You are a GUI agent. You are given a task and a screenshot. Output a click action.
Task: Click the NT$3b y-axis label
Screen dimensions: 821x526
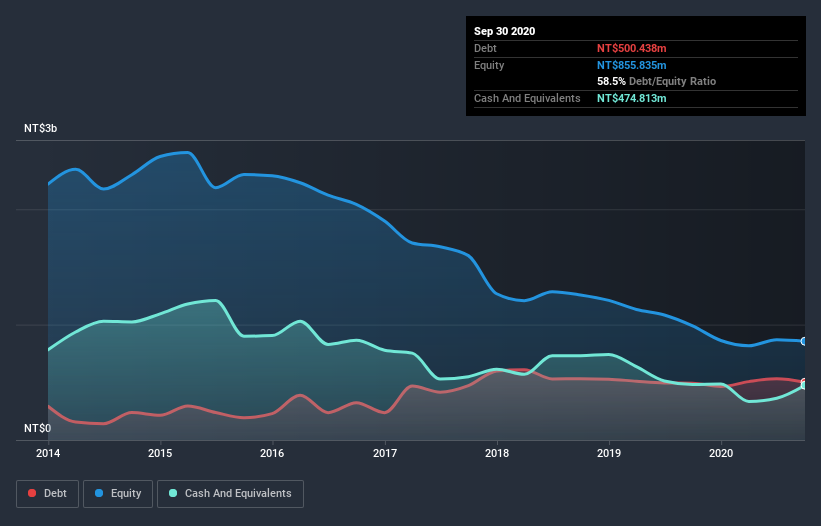pyautogui.click(x=40, y=129)
